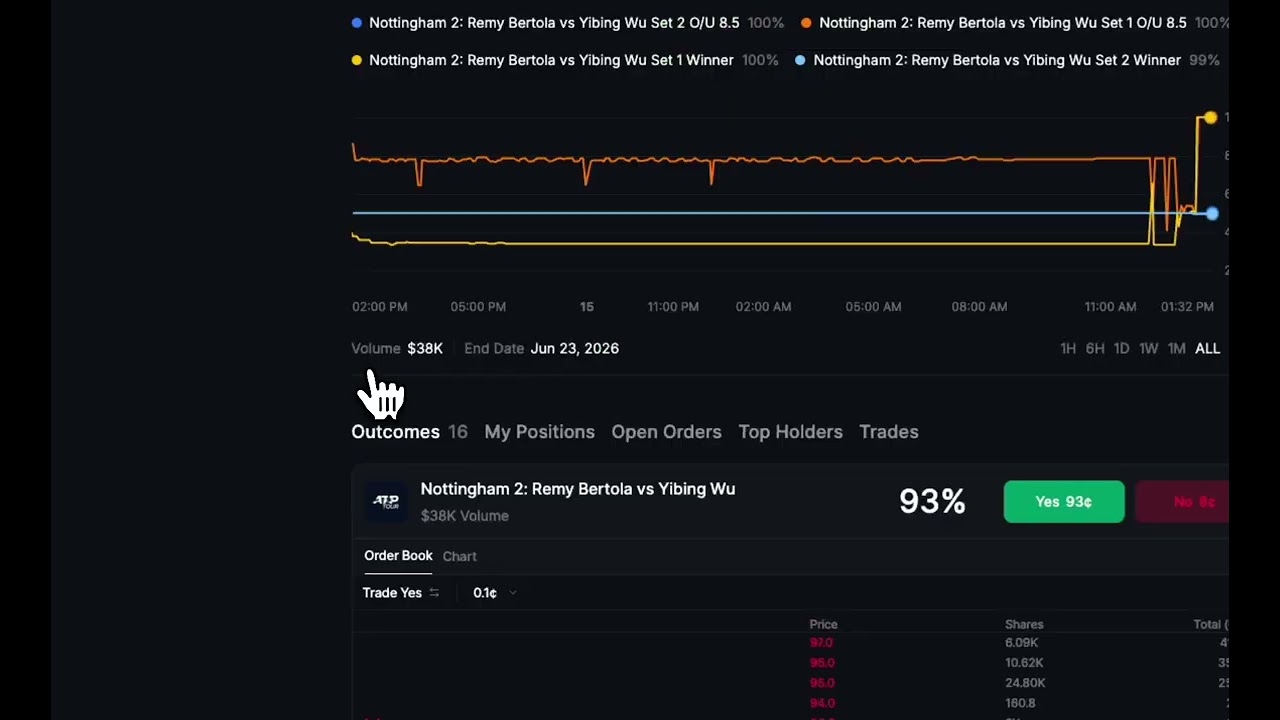
Task: Click the light-blue Set 2 Winner legend dot
Action: click(800, 60)
